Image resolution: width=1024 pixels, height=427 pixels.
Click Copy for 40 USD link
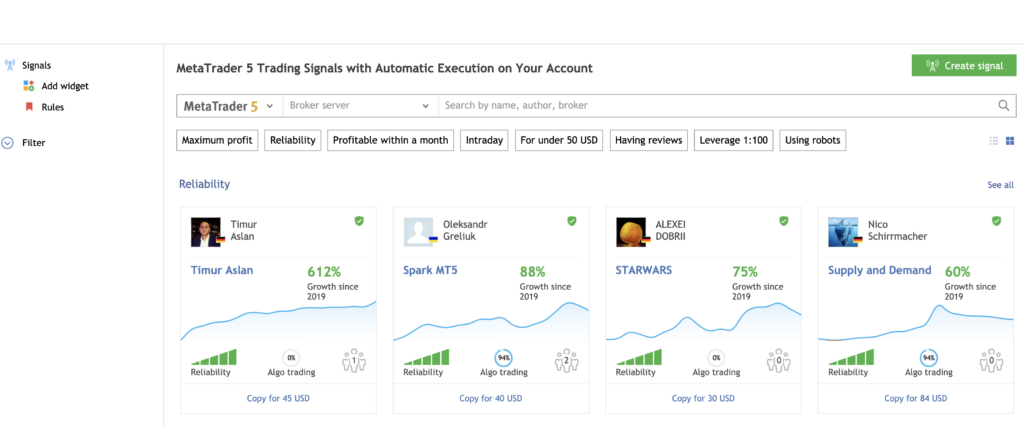click(x=490, y=398)
